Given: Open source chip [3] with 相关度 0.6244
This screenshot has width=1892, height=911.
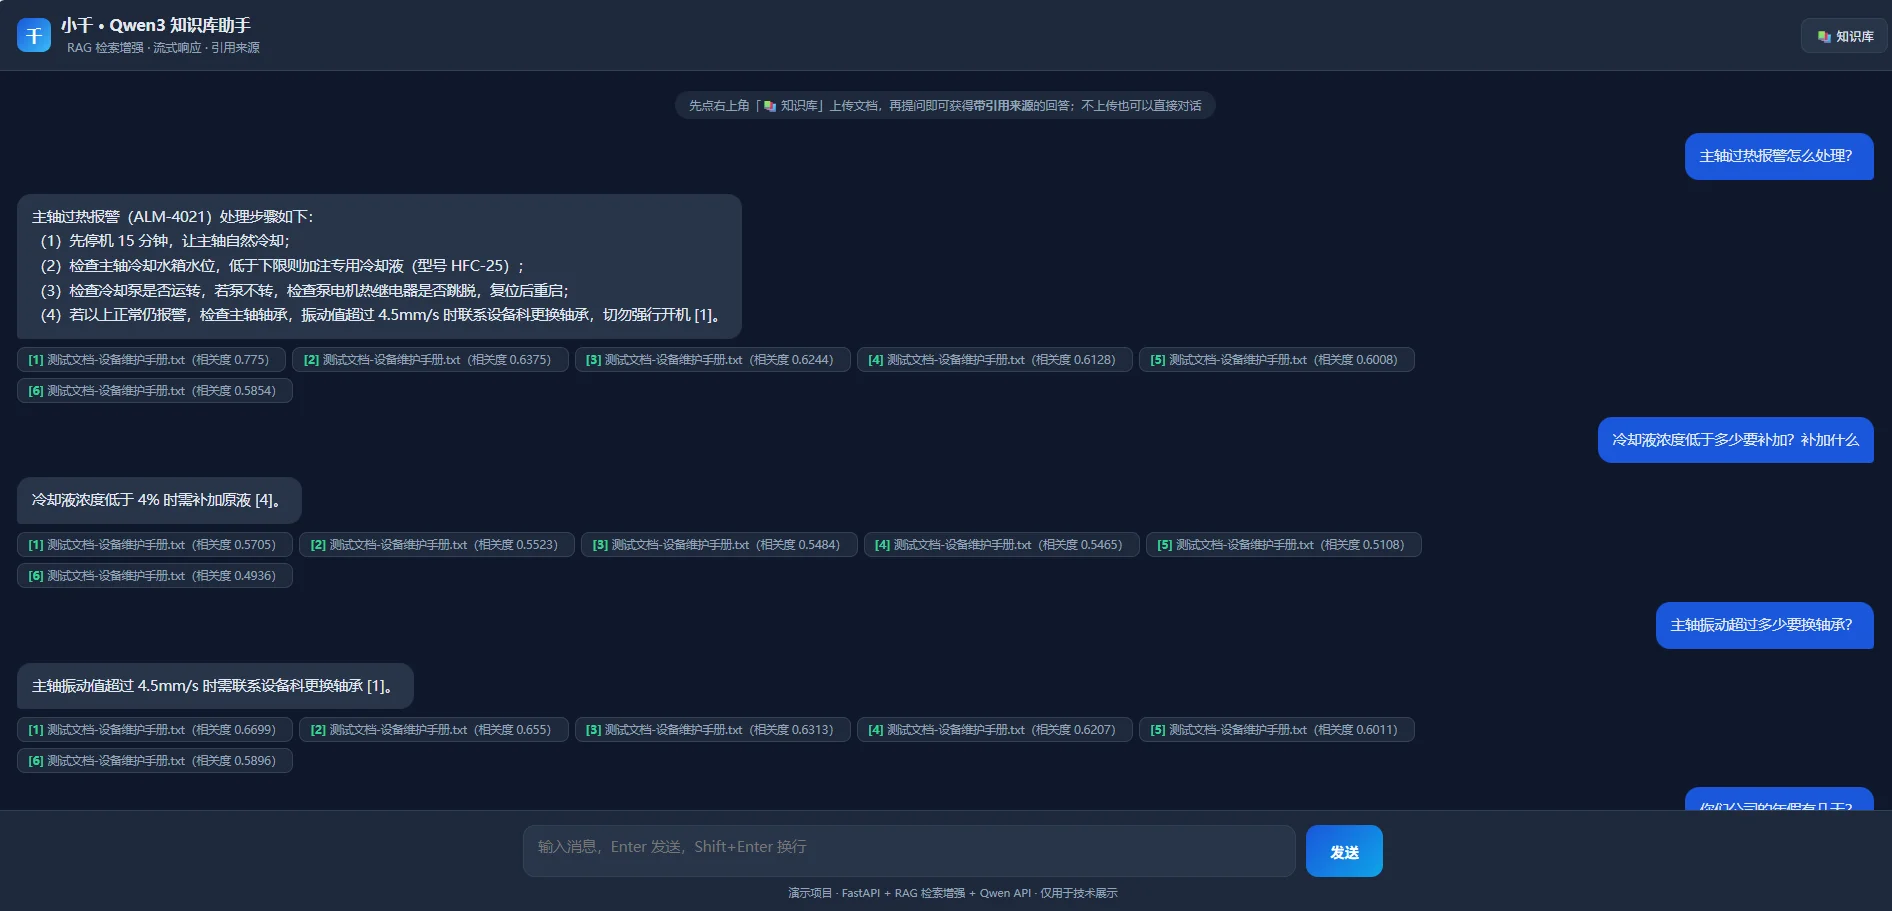Looking at the screenshot, I should click(712, 360).
